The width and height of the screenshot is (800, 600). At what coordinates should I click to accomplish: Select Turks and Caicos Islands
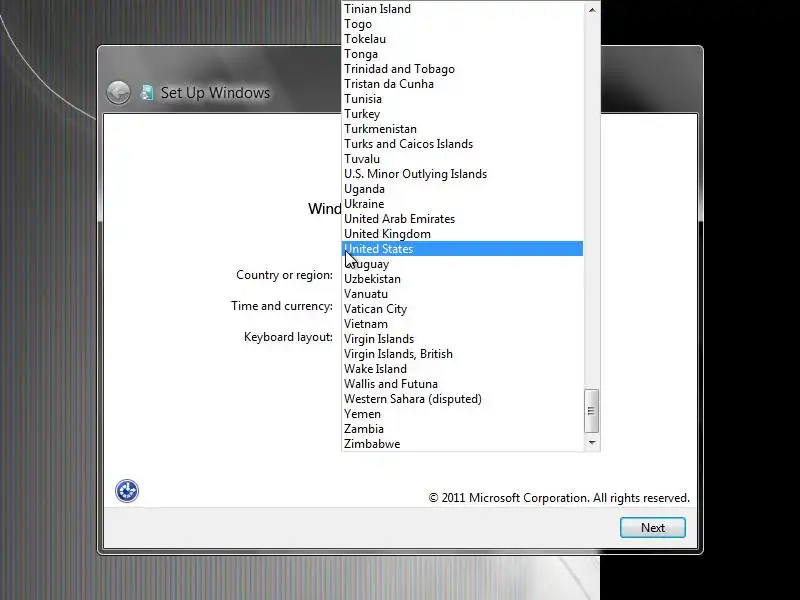pos(462,144)
